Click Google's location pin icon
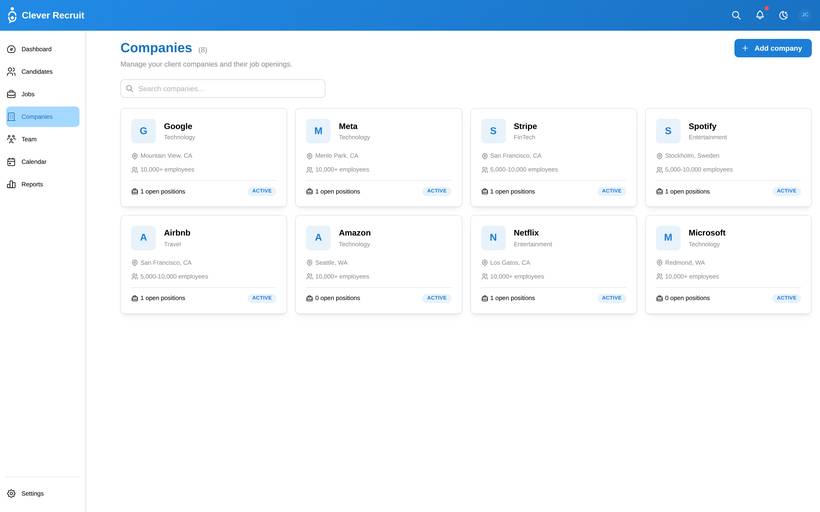Image resolution: width=820 pixels, height=512 pixels. click(134, 156)
